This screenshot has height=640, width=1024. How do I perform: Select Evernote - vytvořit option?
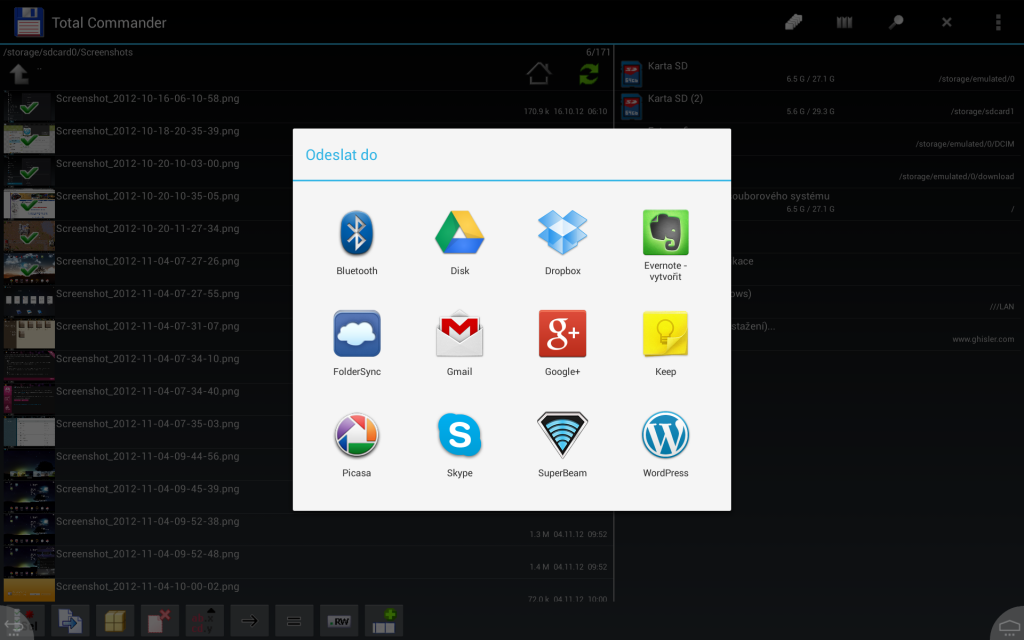[665, 246]
